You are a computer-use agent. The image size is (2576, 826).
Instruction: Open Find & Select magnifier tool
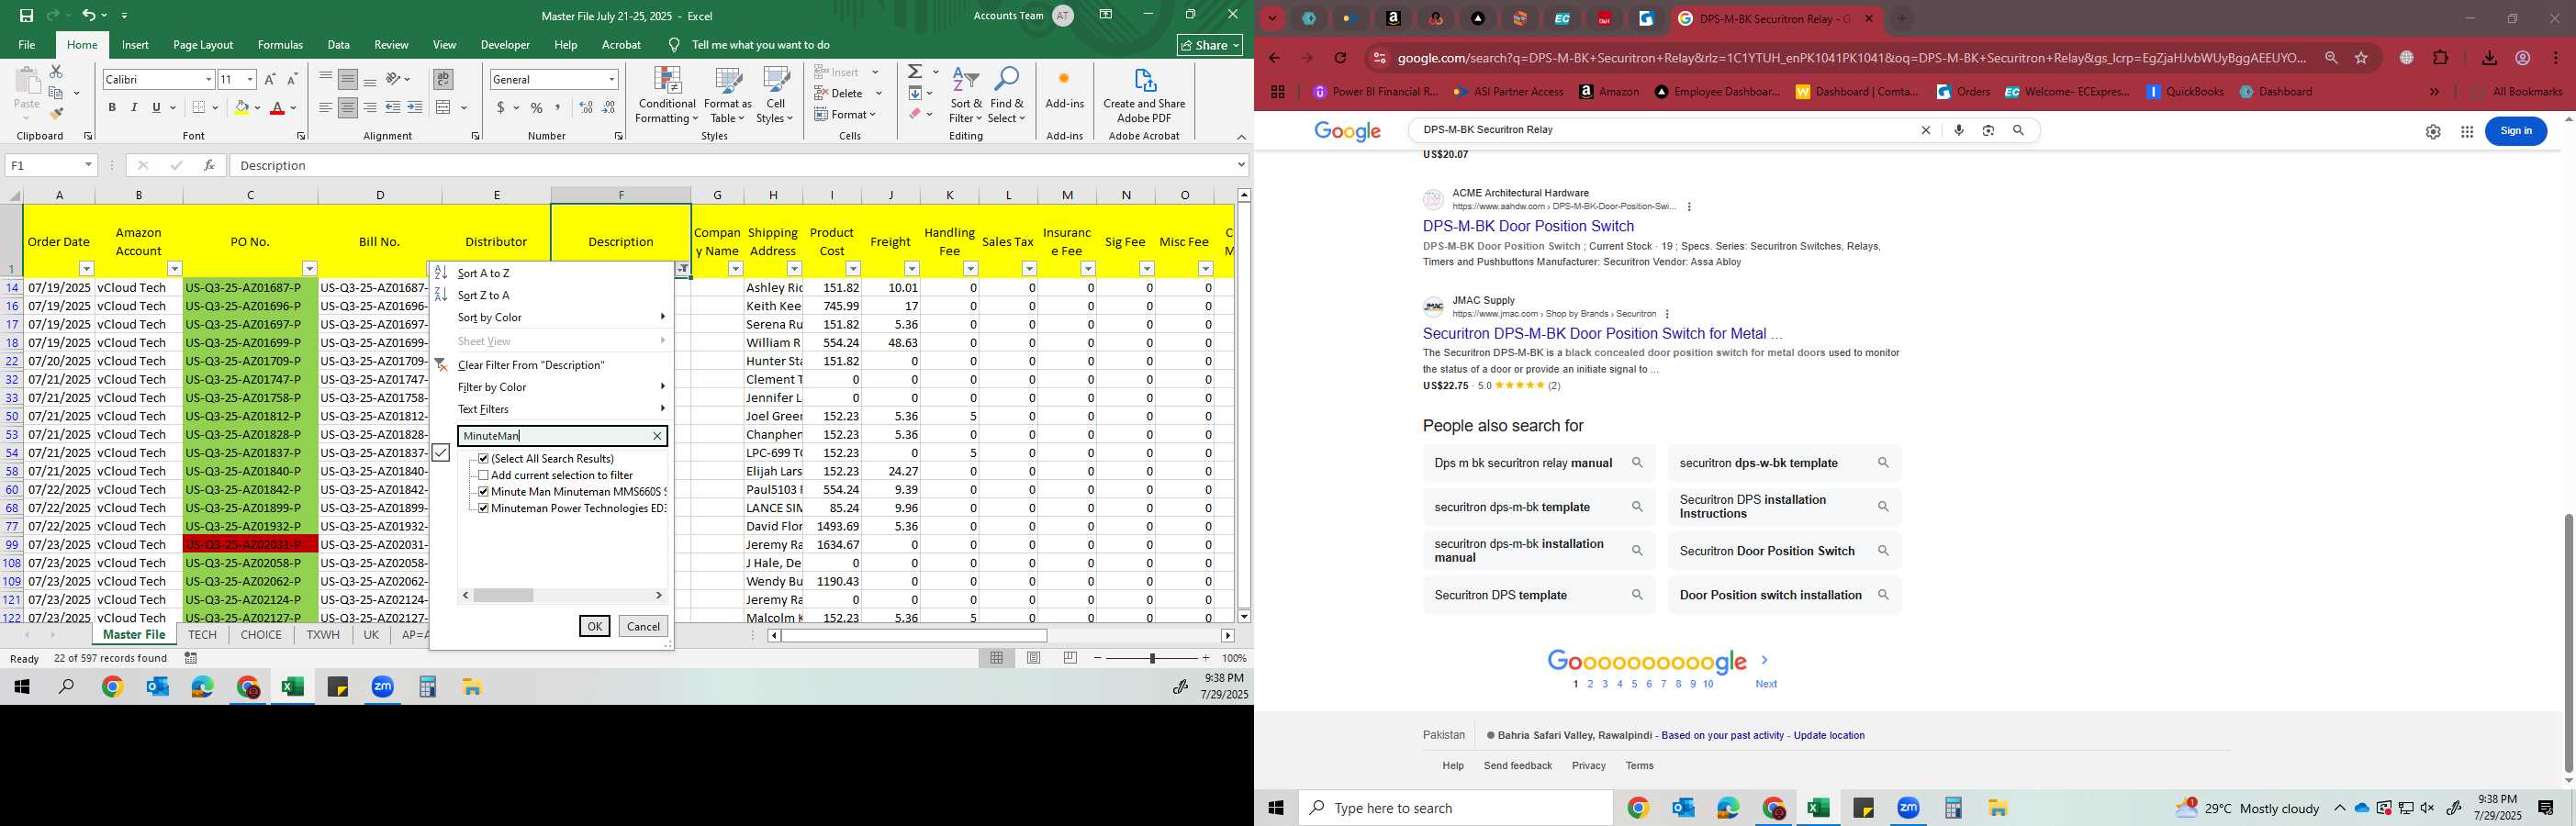coord(1007,96)
